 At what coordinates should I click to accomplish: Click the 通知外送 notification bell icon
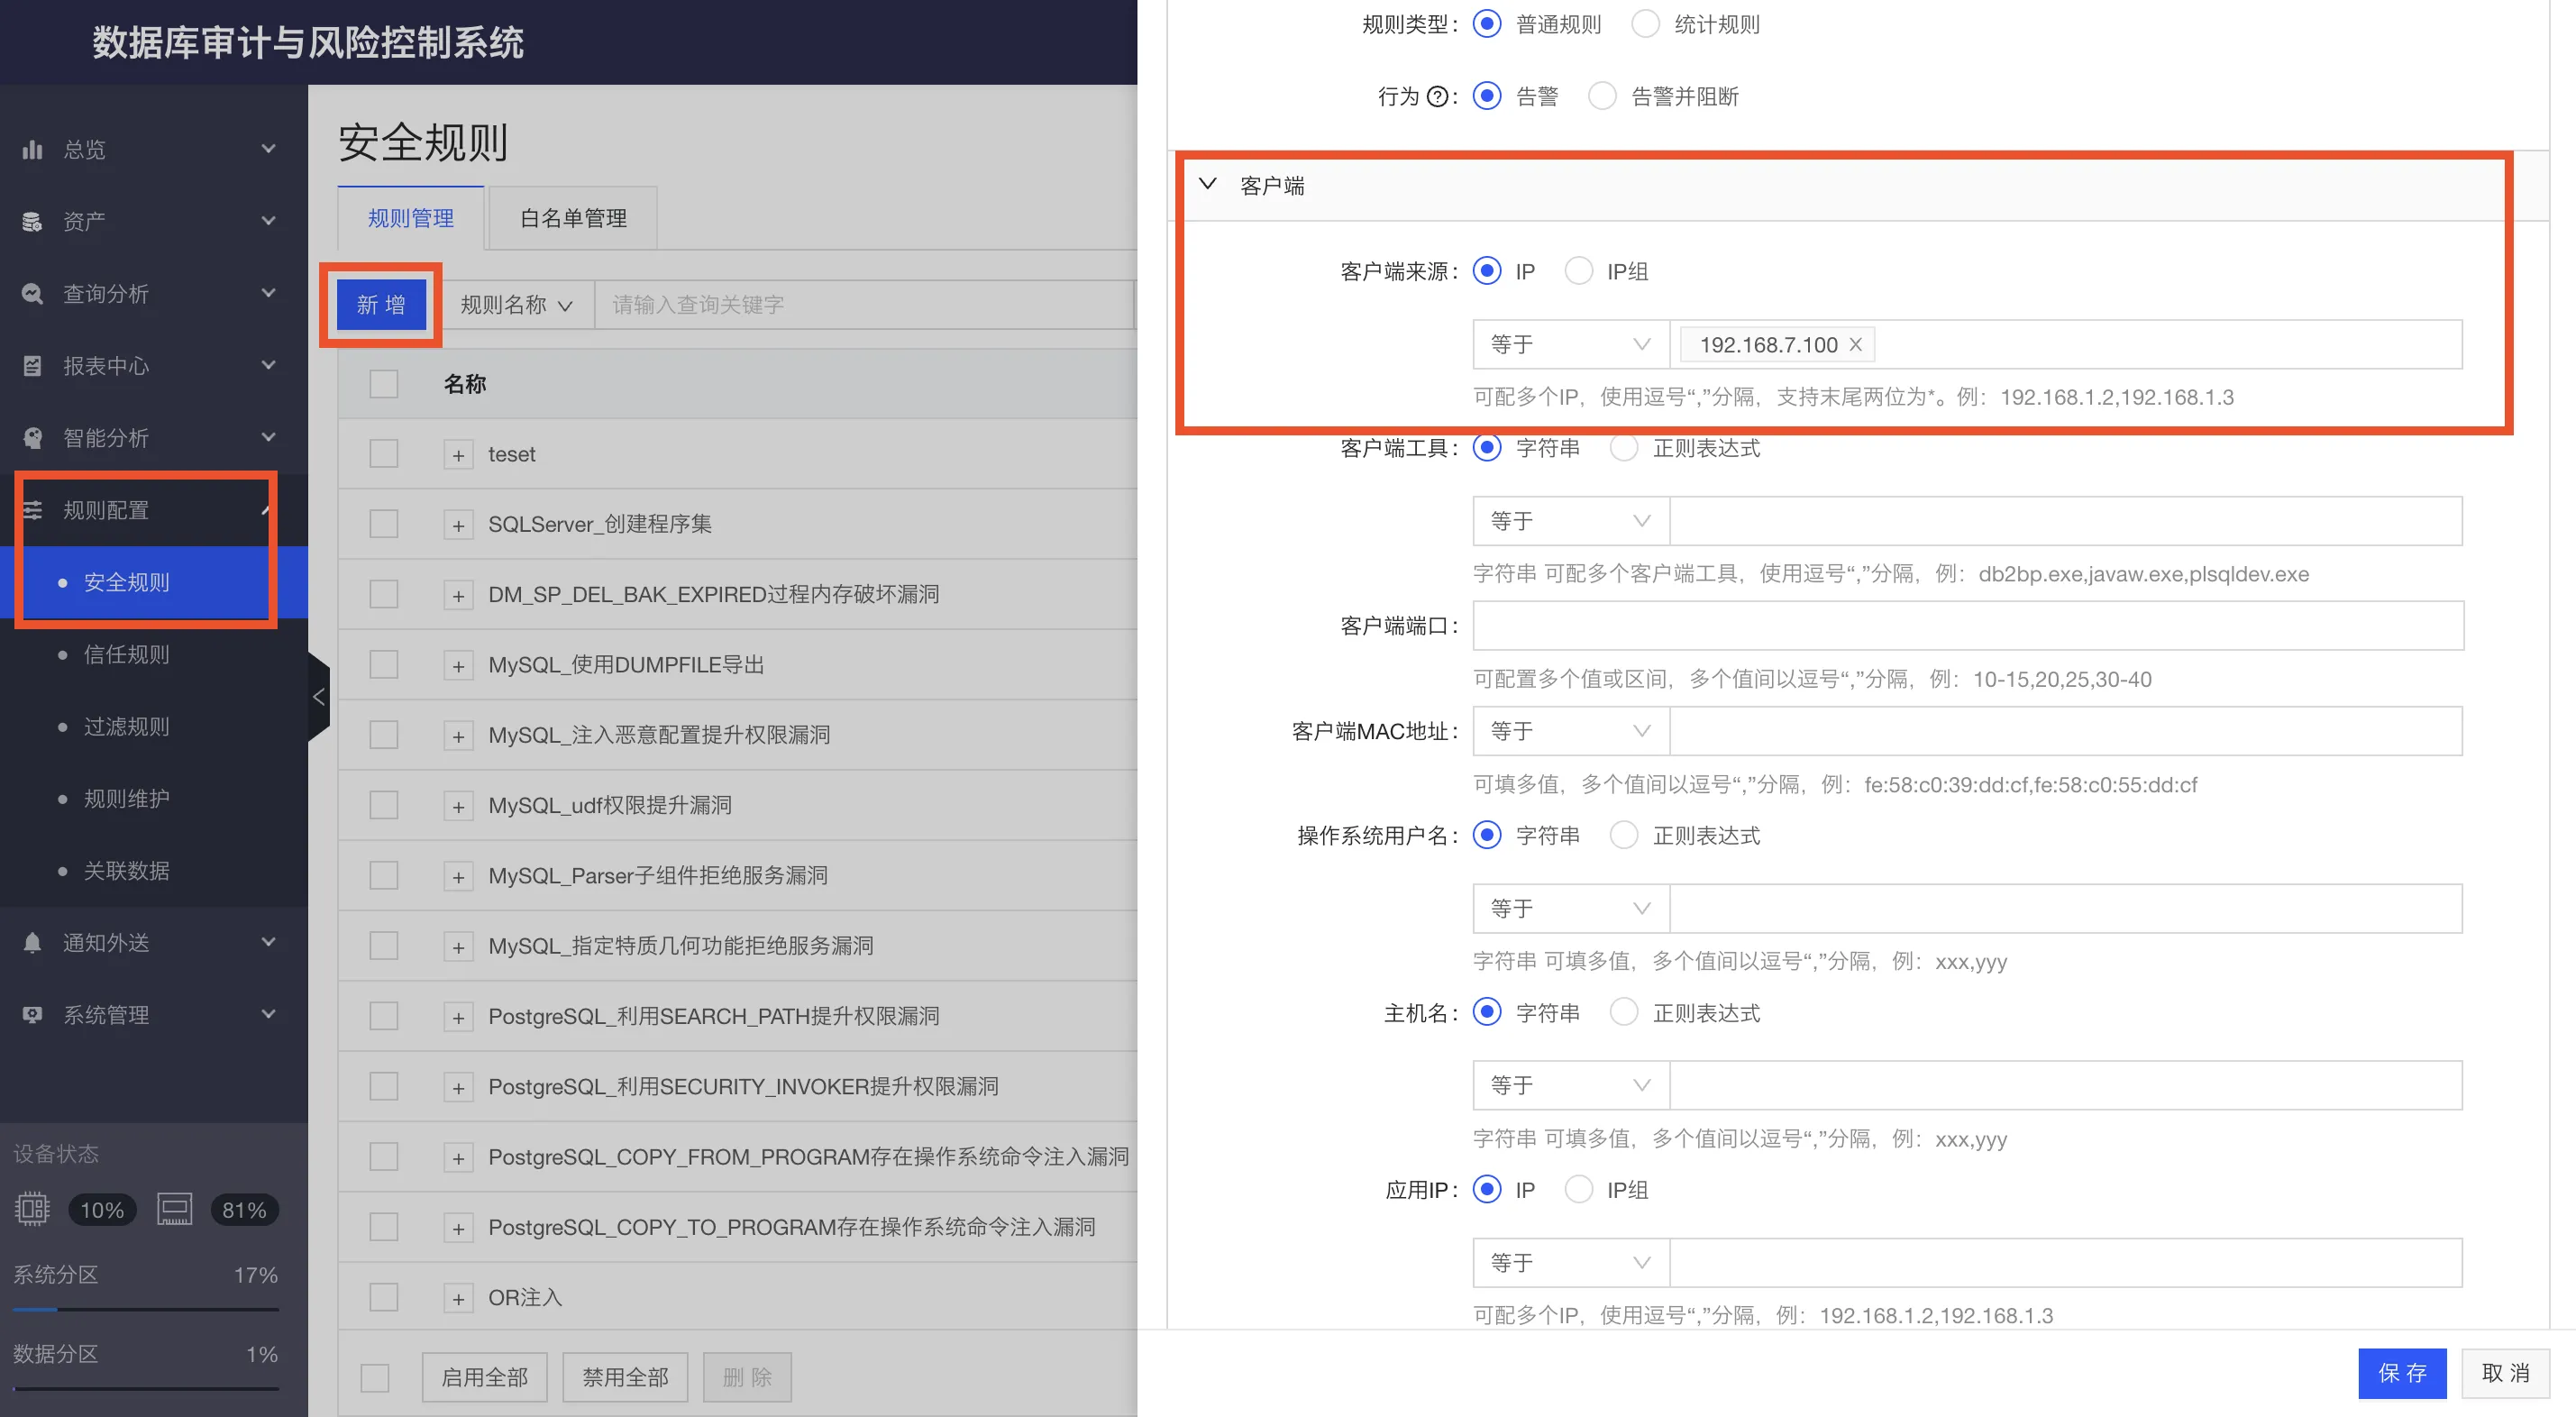33,942
